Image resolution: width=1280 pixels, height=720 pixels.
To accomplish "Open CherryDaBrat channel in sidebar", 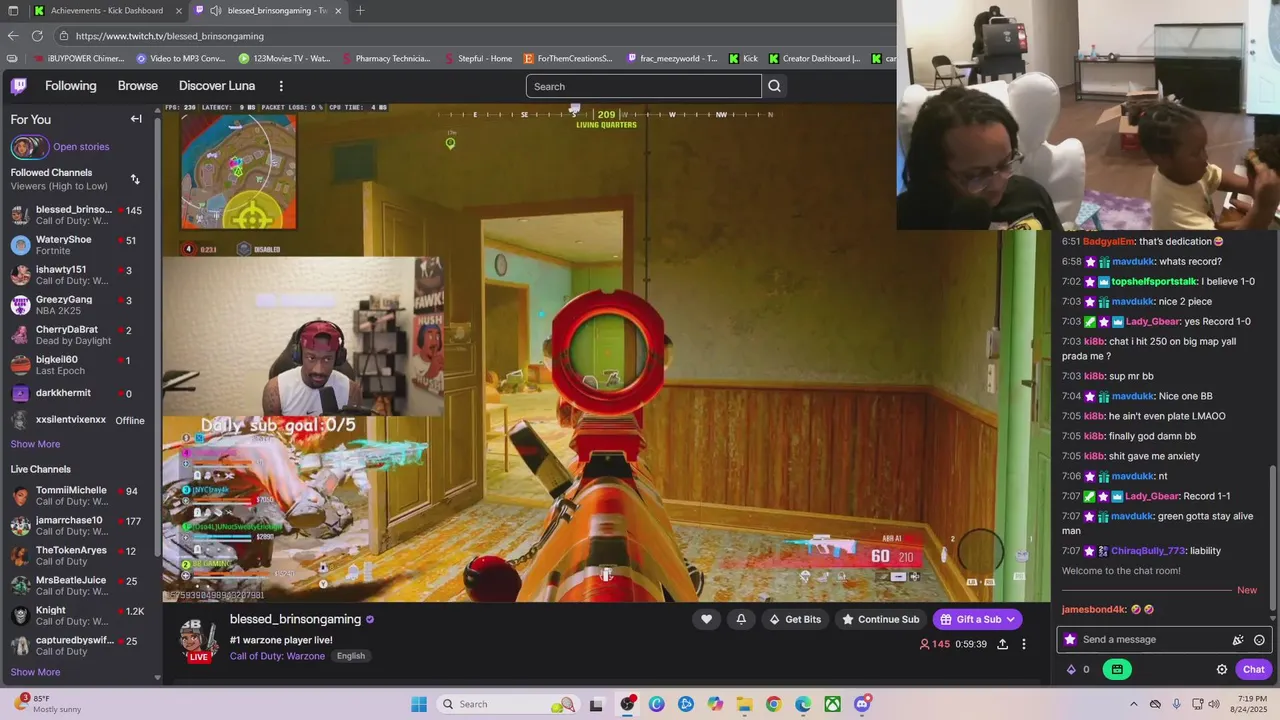I will [80, 335].
